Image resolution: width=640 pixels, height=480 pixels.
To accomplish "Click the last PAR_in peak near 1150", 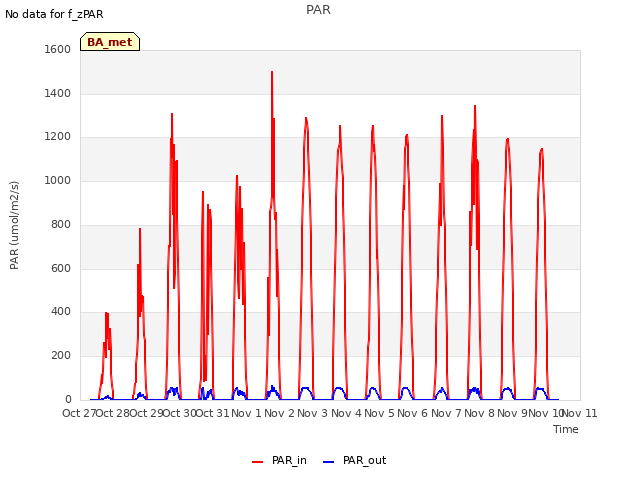I will point(542,150).
